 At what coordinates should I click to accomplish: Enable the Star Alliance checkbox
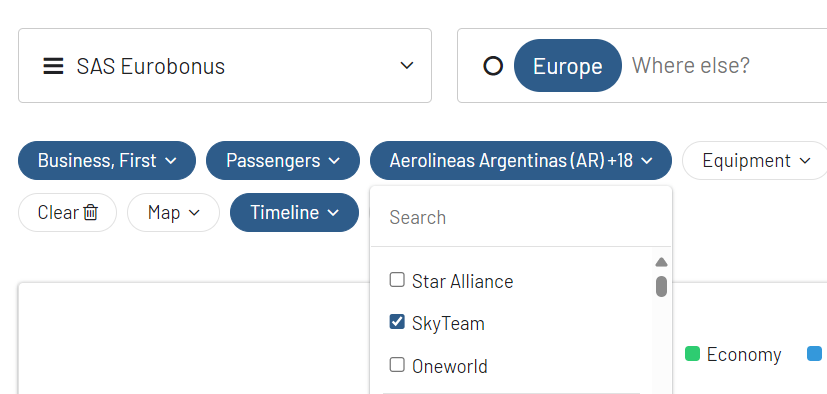(x=397, y=280)
